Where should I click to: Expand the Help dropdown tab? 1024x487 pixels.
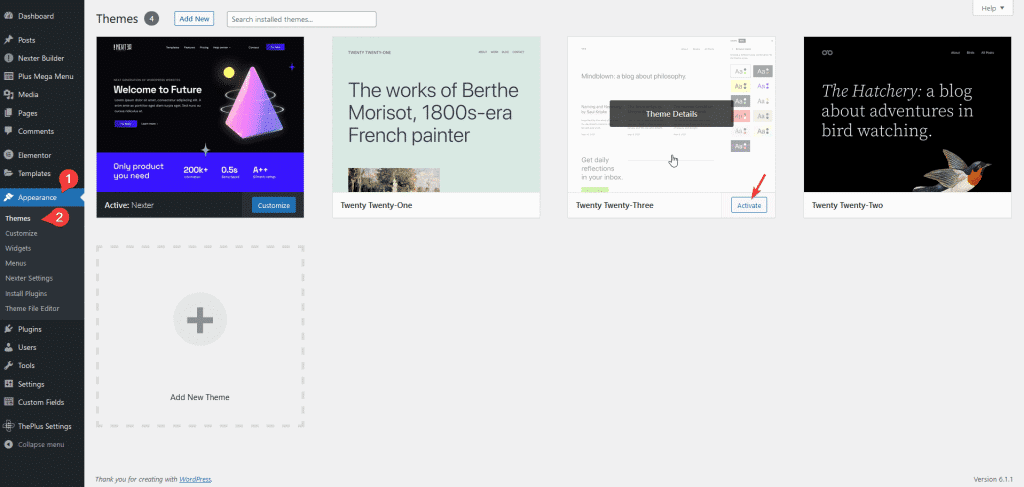991,8
